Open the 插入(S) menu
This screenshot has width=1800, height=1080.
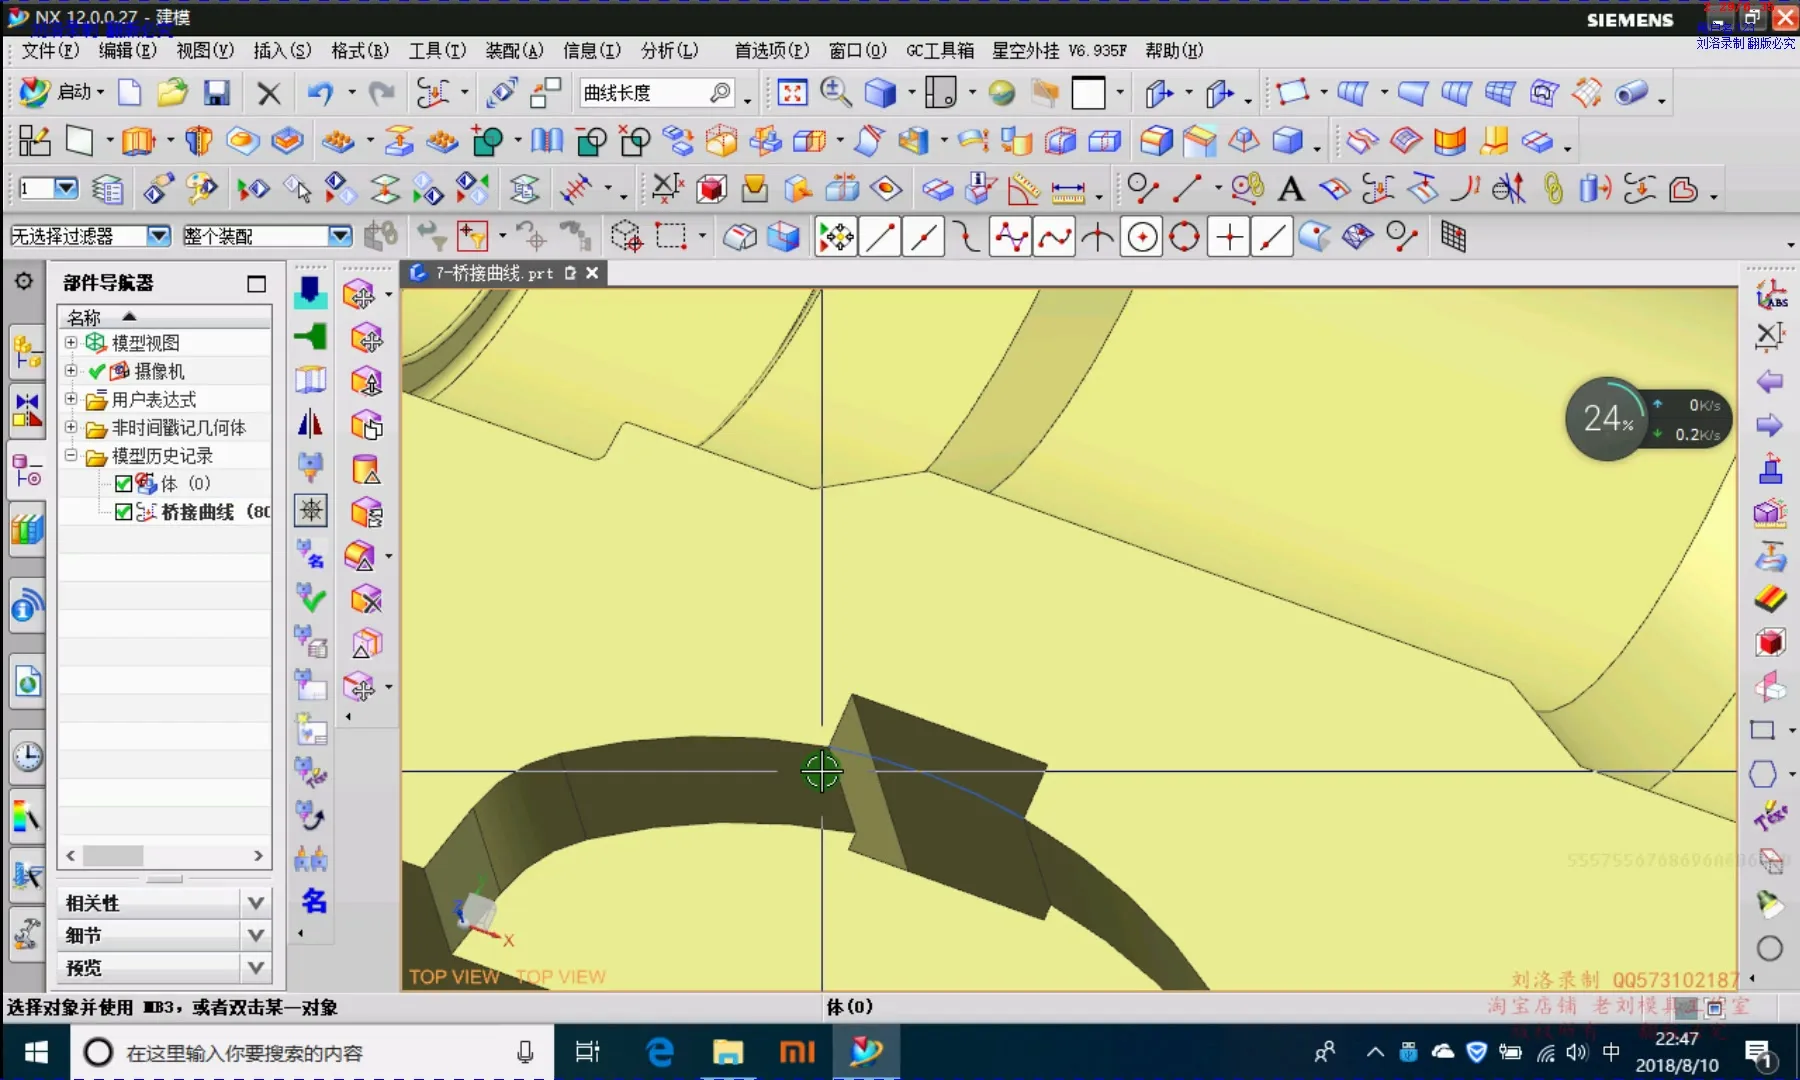(x=282, y=50)
